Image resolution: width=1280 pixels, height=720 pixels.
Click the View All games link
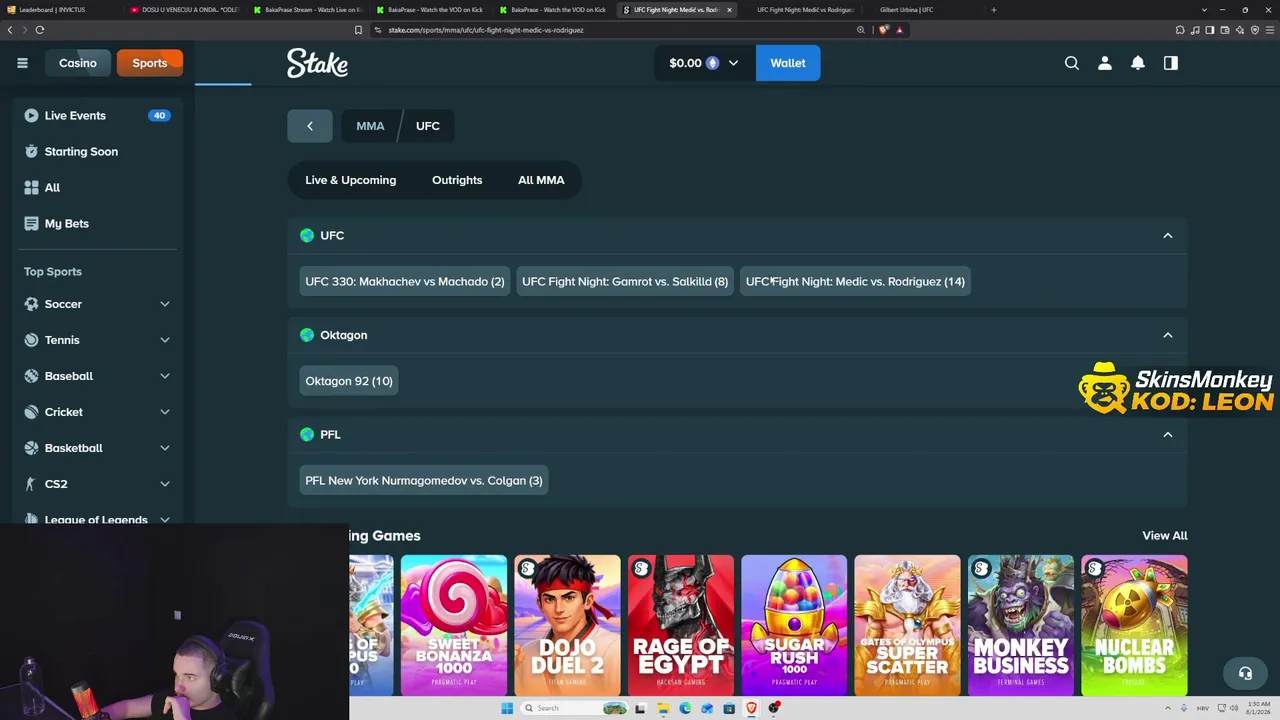1165,536
